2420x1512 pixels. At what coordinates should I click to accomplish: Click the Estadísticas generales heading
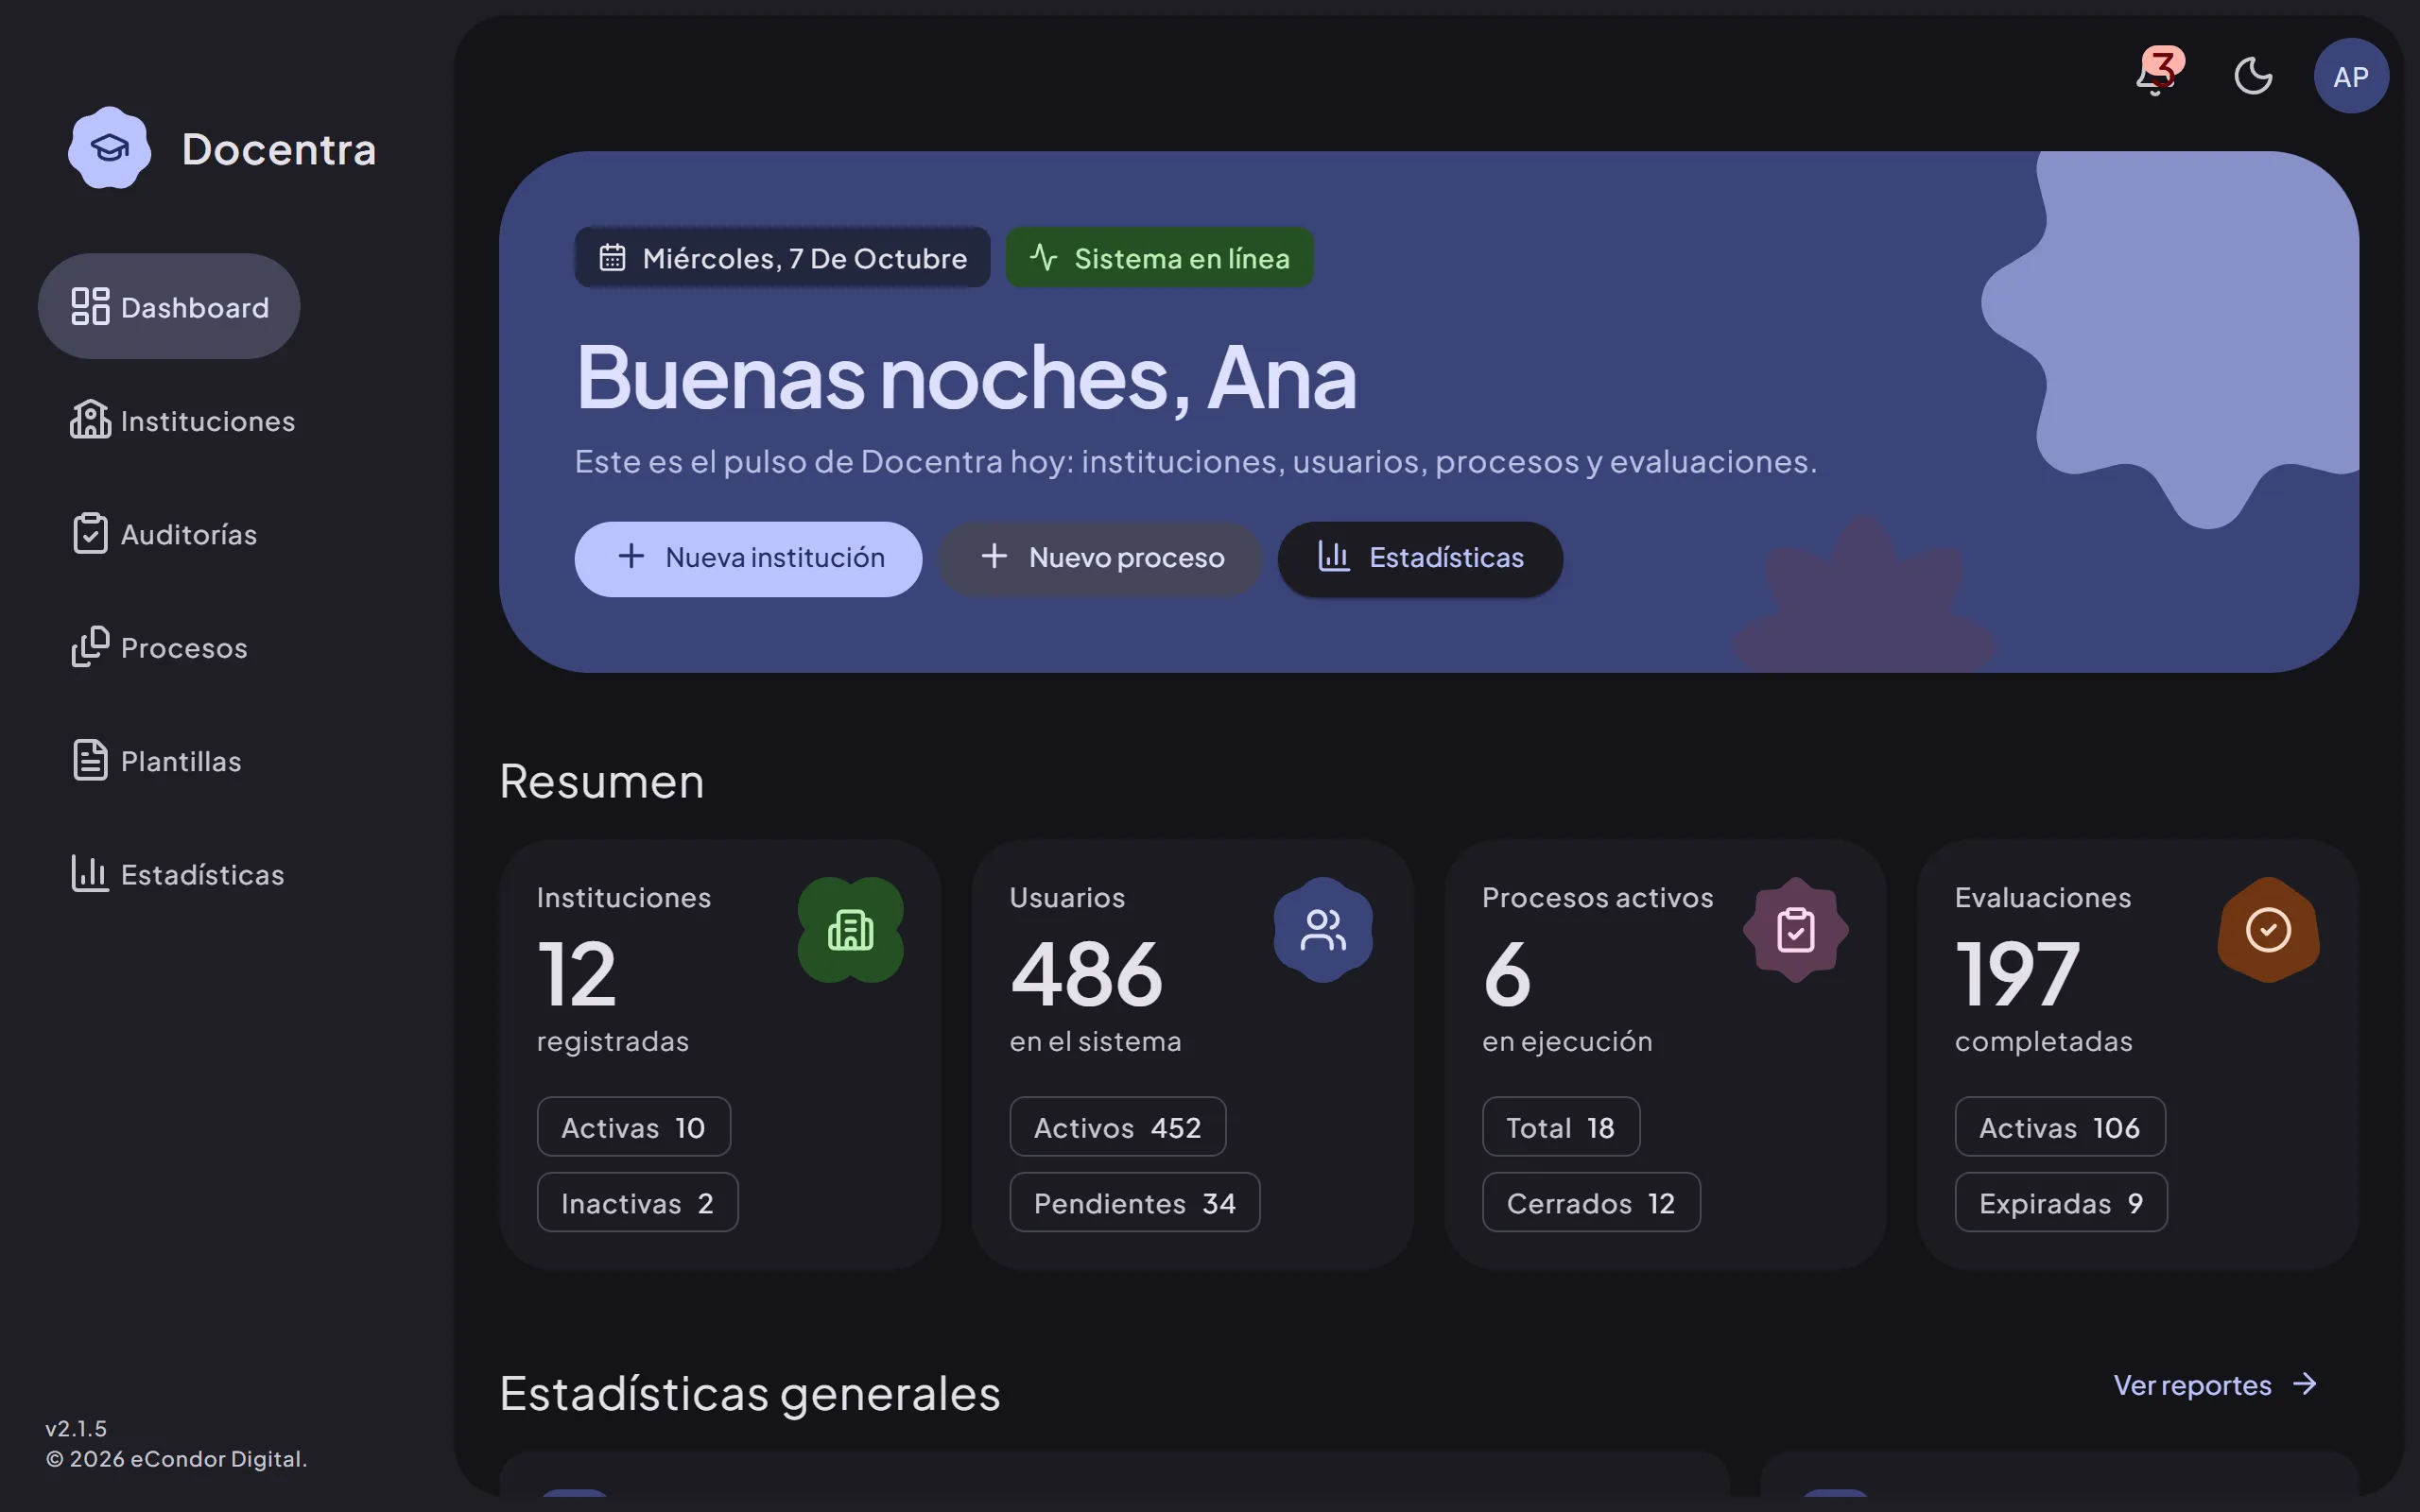click(750, 1393)
